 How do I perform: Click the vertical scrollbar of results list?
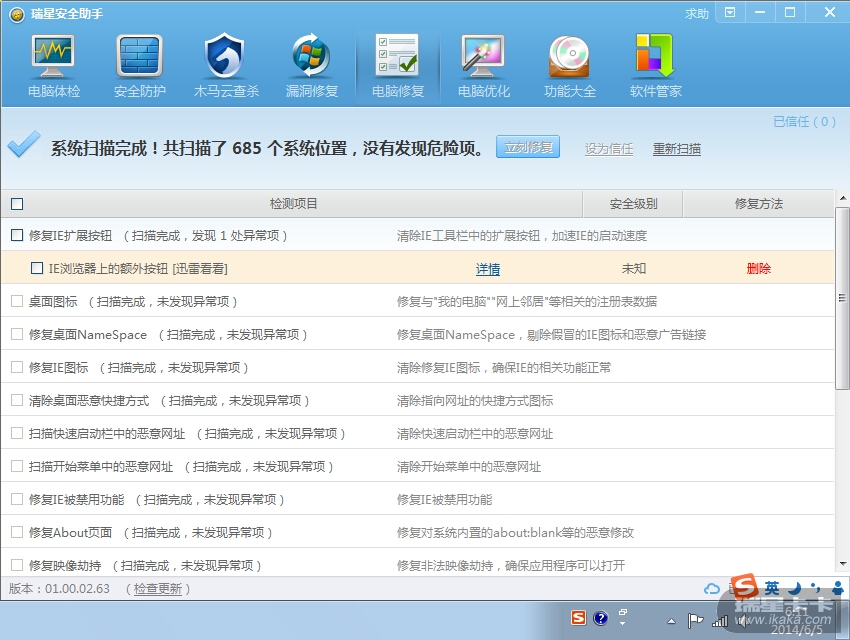coord(842,300)
